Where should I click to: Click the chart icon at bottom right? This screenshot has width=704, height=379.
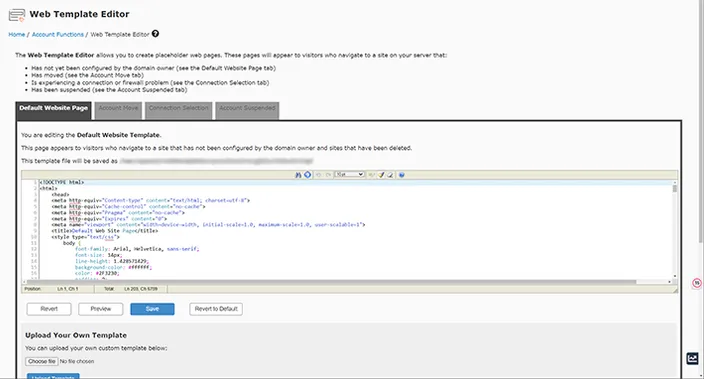pyautogui.click(x=692, y=358)
